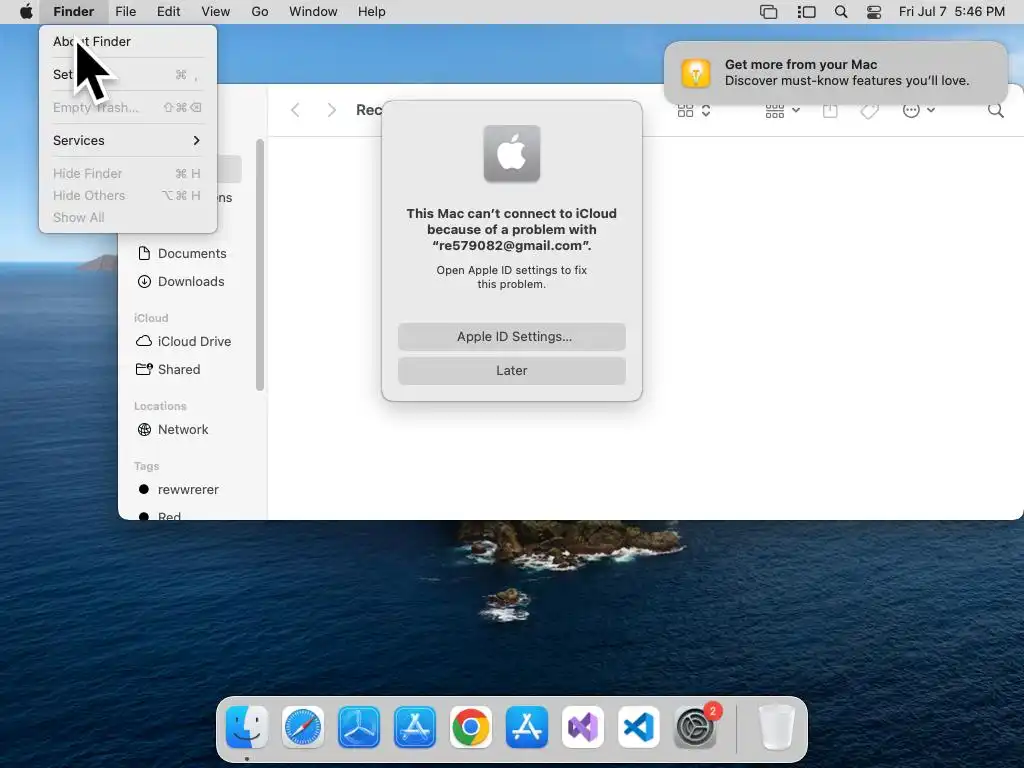The height and width of the screenshot is (768, 1024).
Task: Click the Apple logo in the dialog
Action: (512, 153)
